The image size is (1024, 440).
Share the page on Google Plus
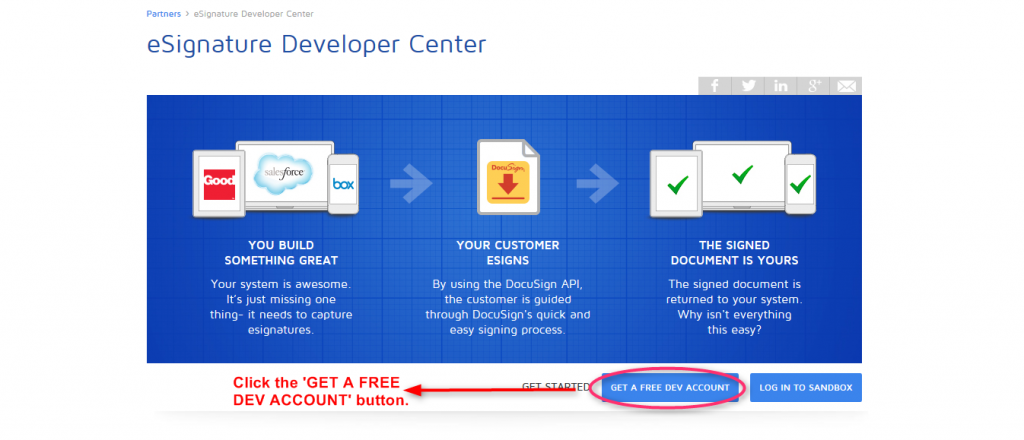pos(813,86)
